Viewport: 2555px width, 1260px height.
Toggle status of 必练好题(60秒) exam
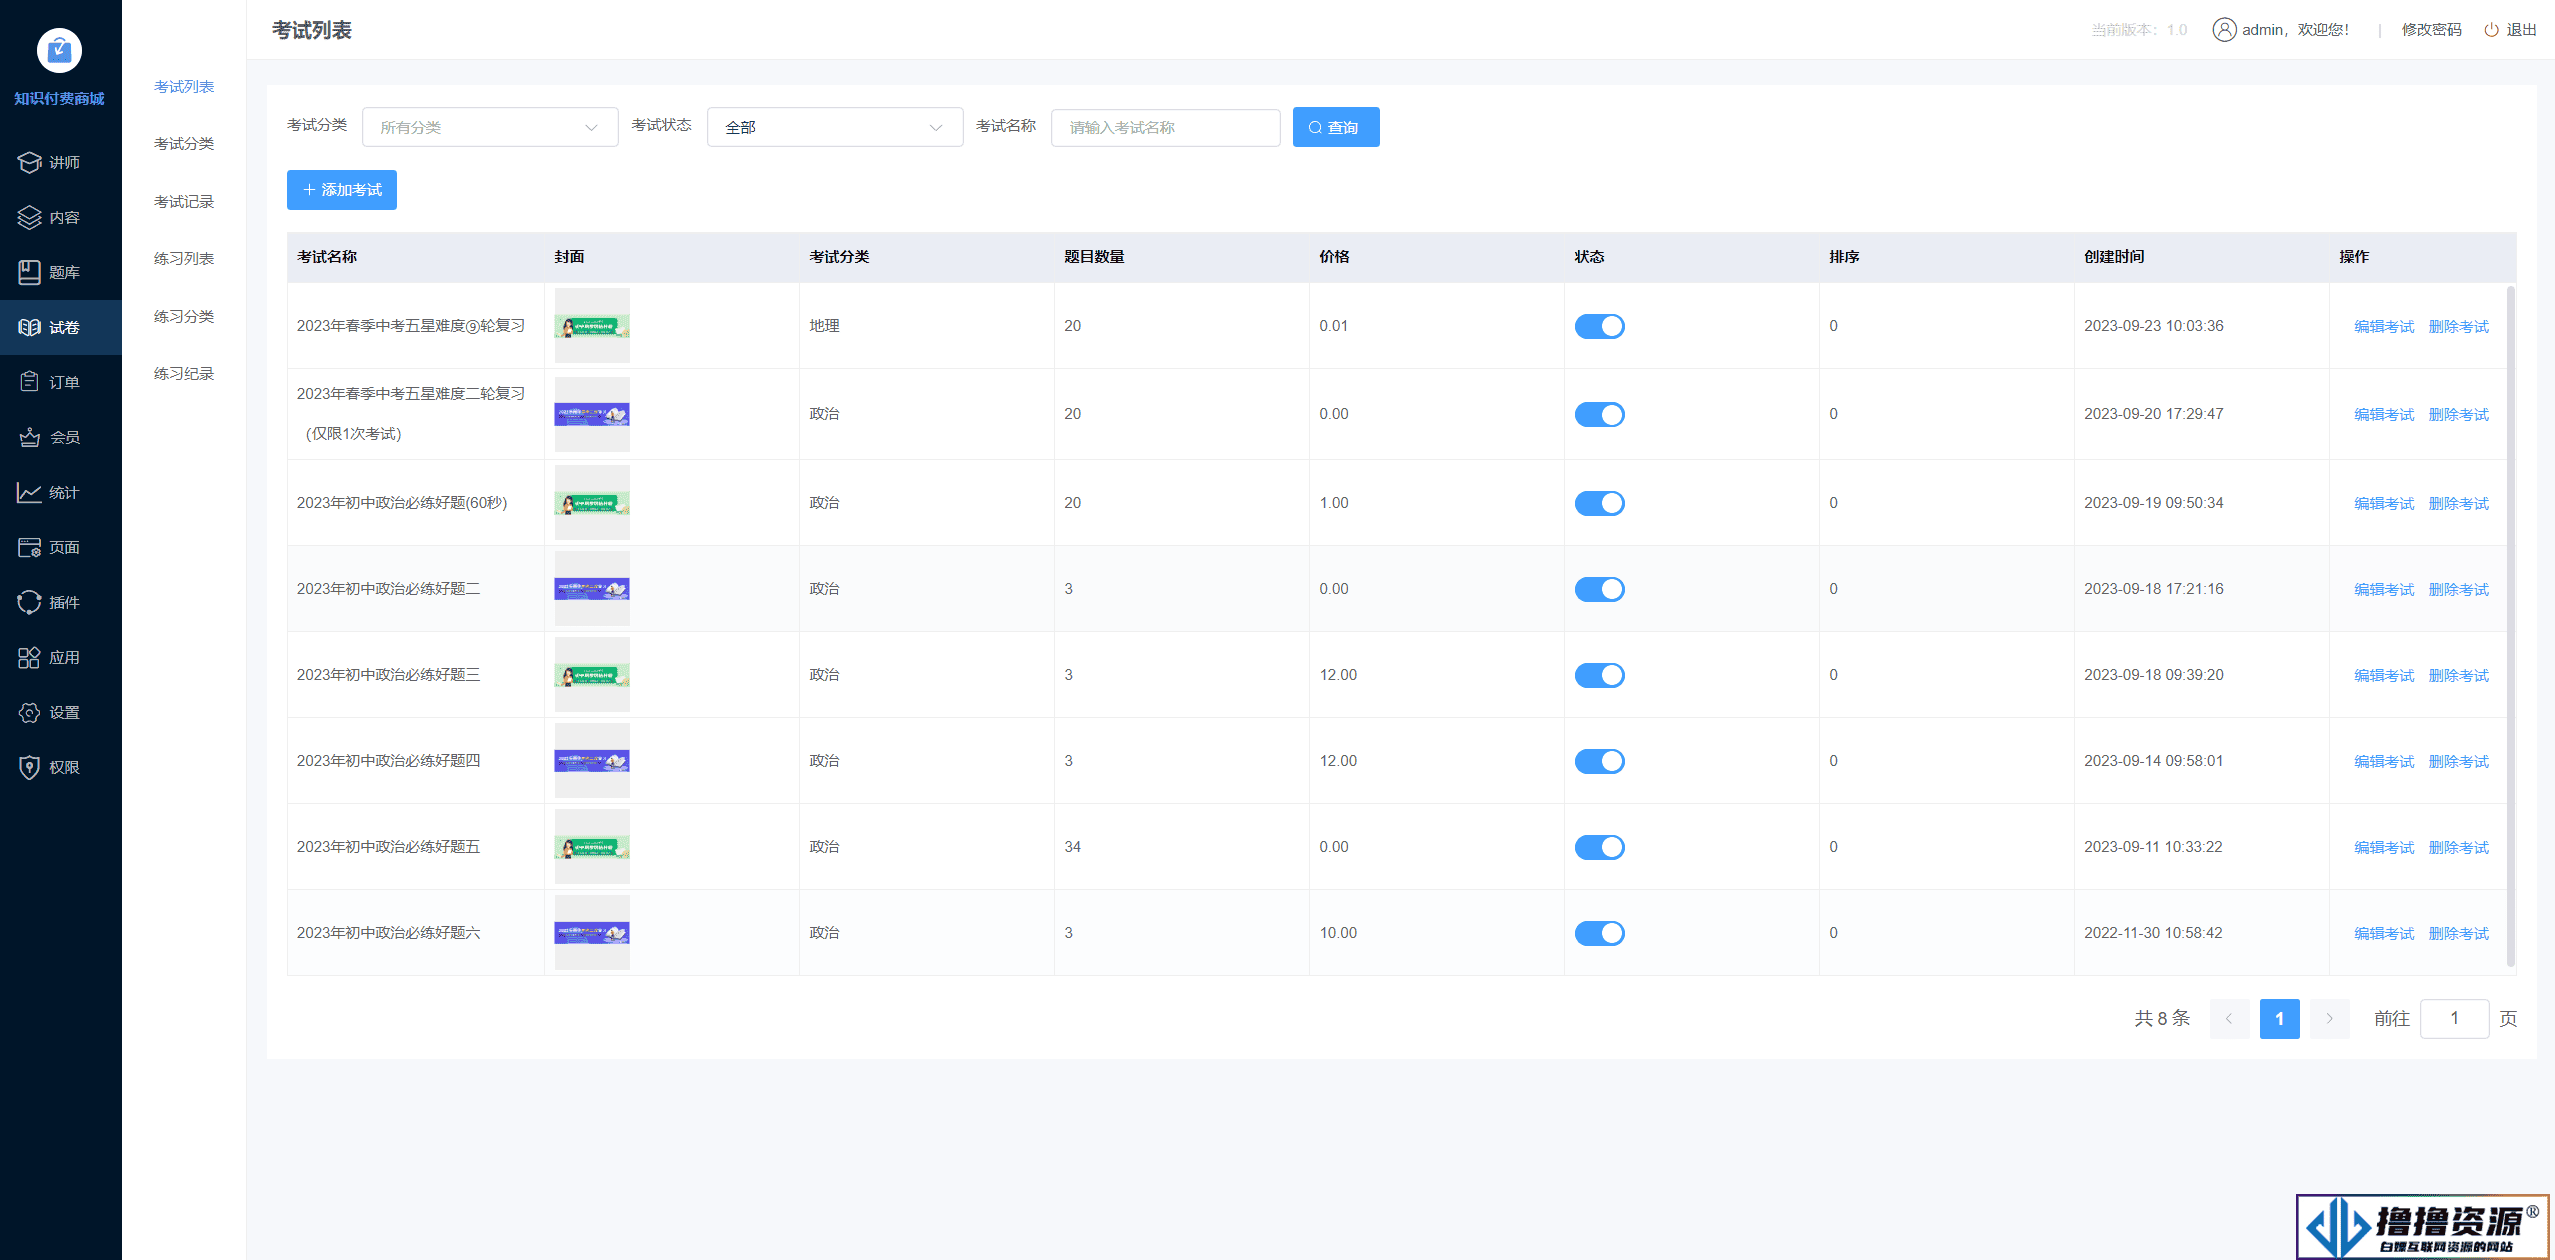[x=1600, y=503]
